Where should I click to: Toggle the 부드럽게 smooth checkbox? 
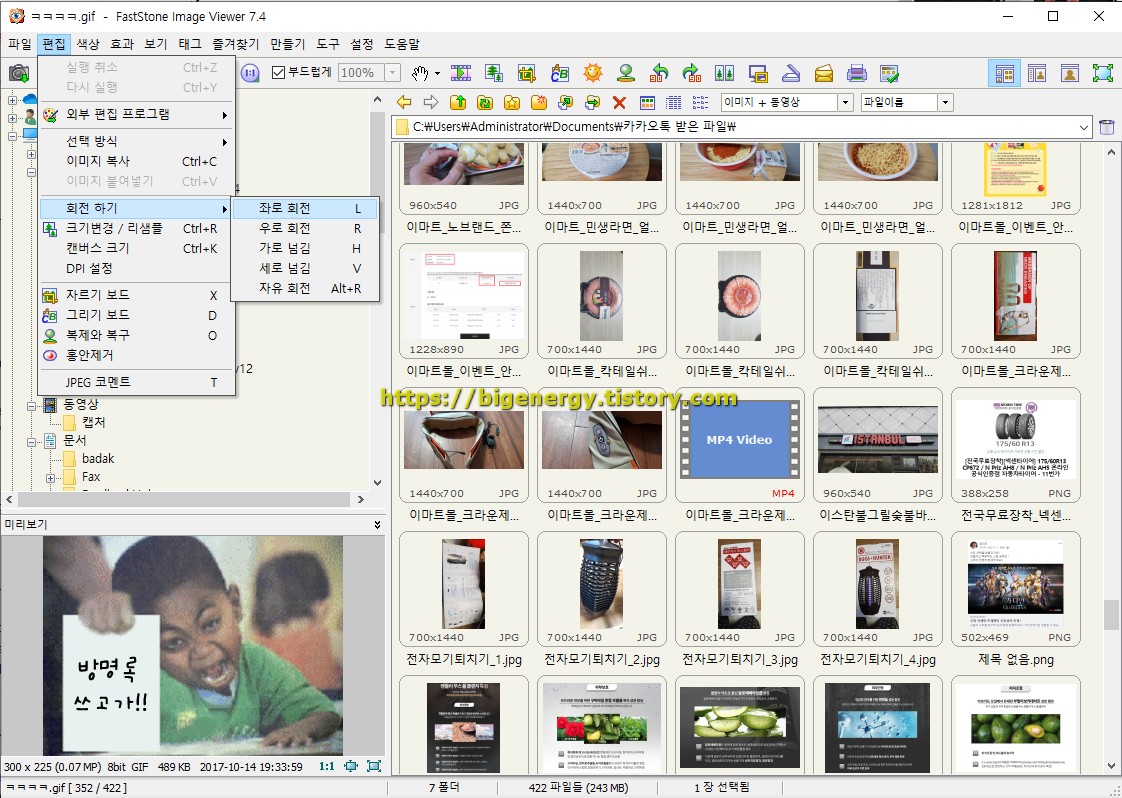[279, 72]
